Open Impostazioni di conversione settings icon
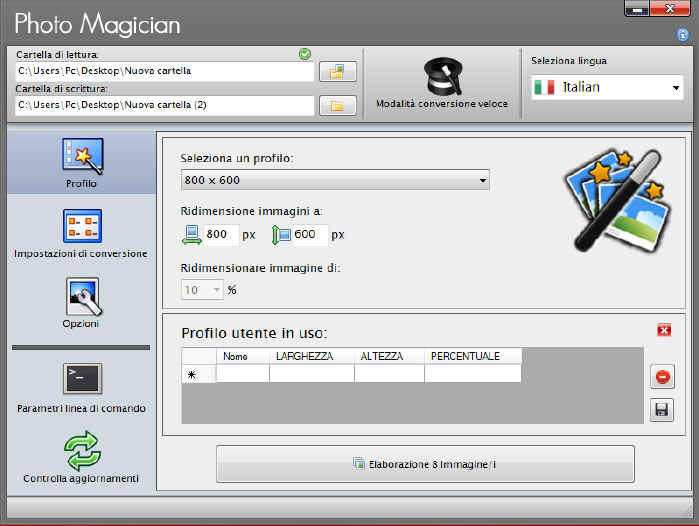The image size is (699, 526). [x=82, y=226]
